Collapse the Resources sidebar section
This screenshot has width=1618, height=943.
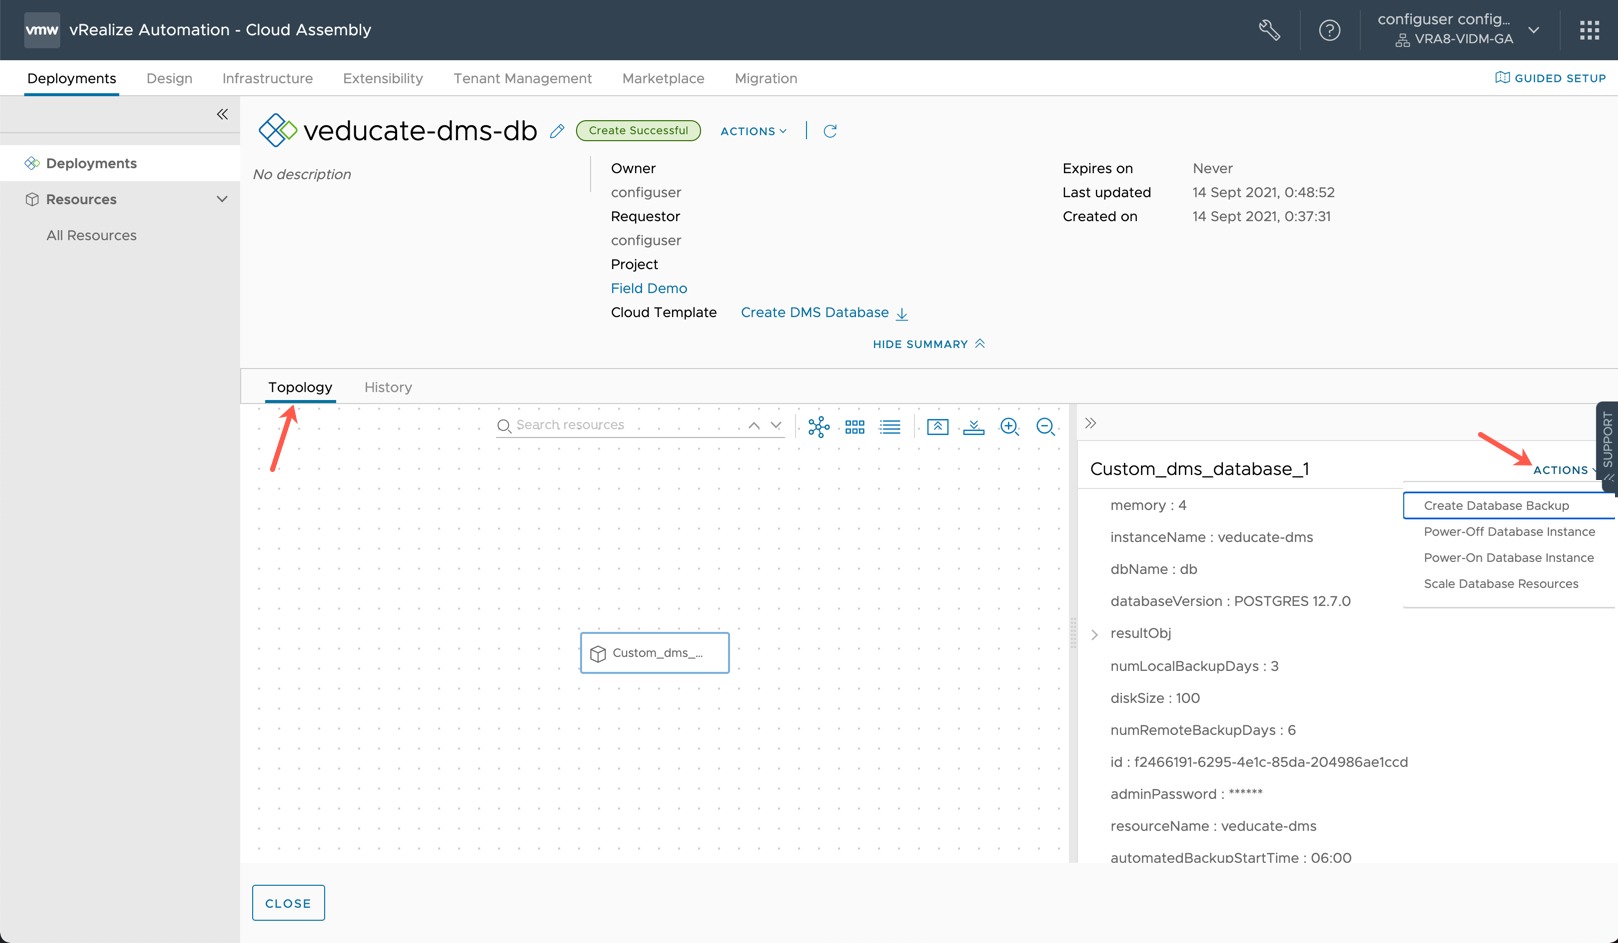(x=222, y=199)
